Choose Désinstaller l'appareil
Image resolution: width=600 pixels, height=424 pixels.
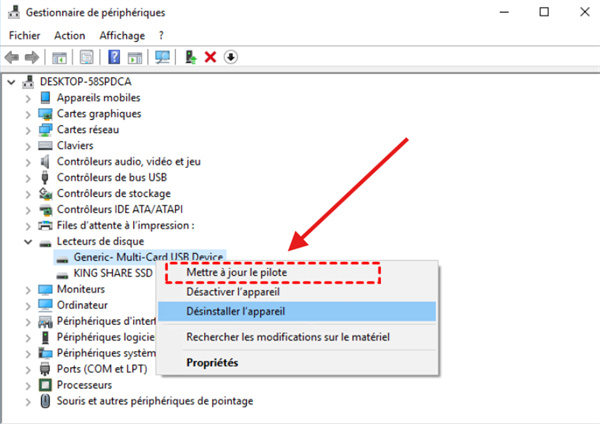coord(297,311)
